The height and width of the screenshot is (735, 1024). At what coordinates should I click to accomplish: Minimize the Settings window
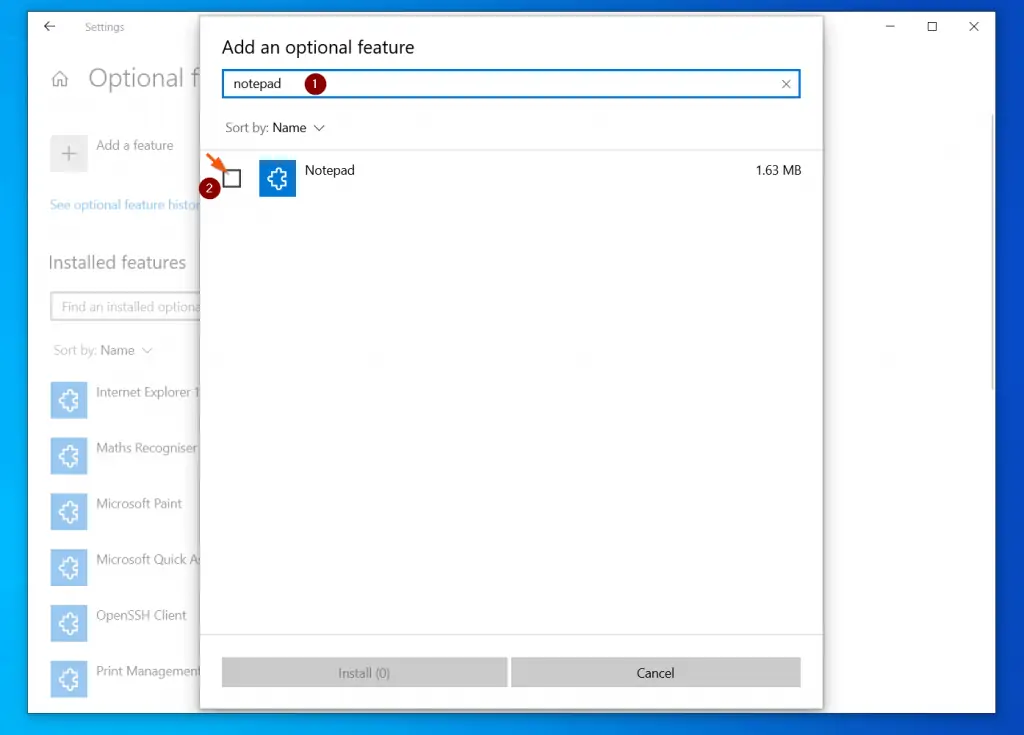(x=890, y=27)
